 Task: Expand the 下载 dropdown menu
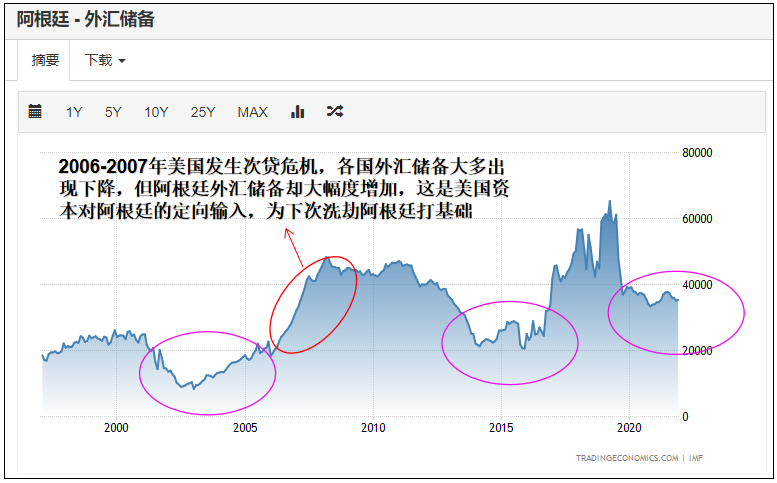pos(105,60)
